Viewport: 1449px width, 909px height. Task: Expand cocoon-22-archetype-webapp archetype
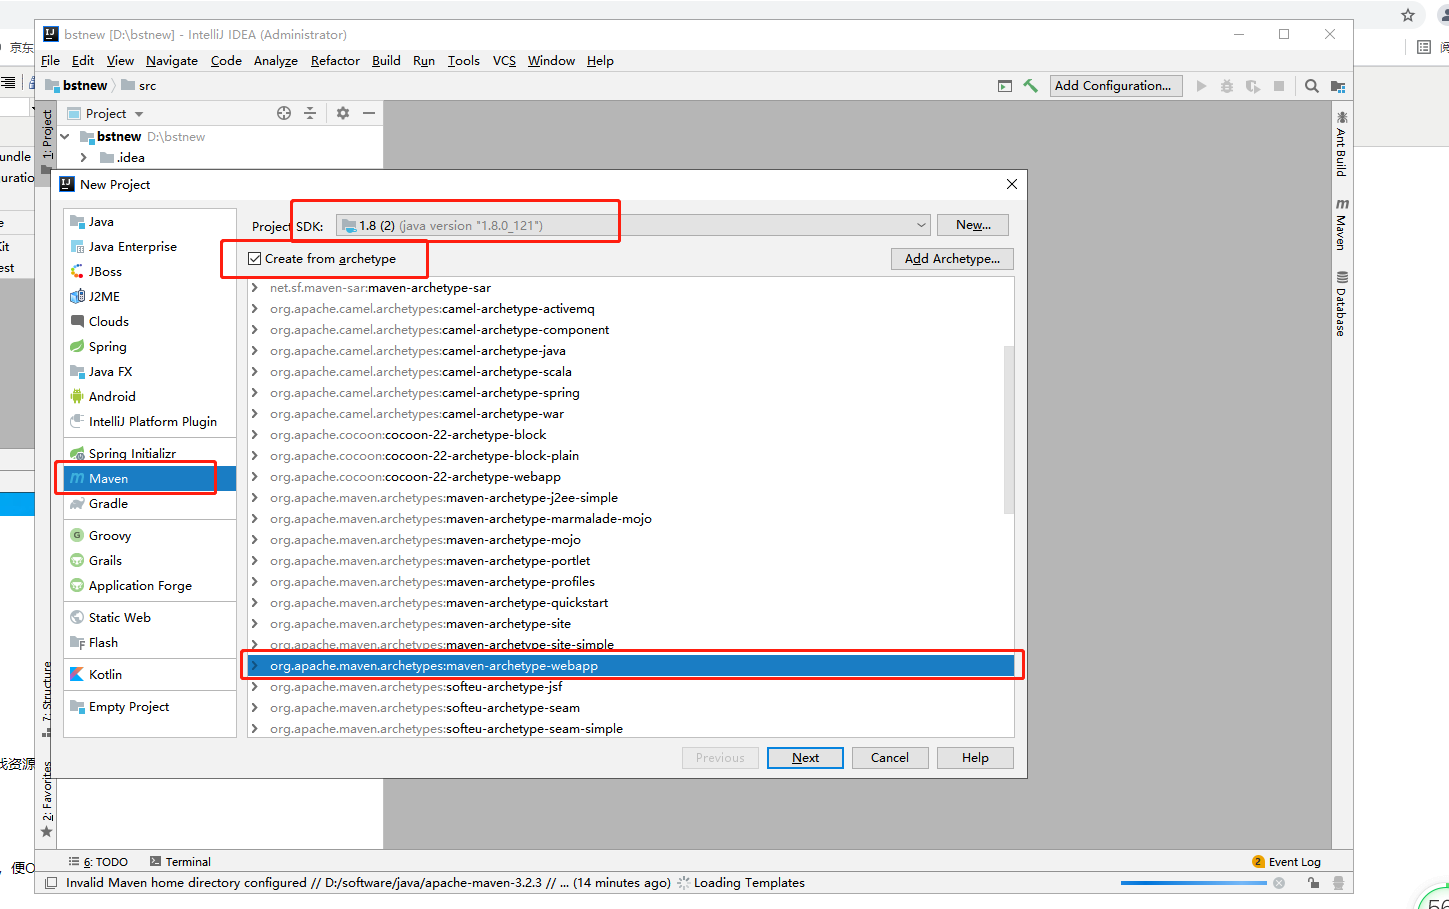pyautogui.click(x=255, y=477)
